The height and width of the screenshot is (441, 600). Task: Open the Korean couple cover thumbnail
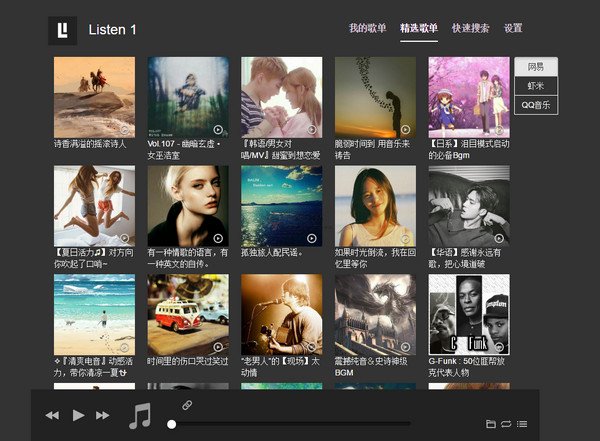282,97
